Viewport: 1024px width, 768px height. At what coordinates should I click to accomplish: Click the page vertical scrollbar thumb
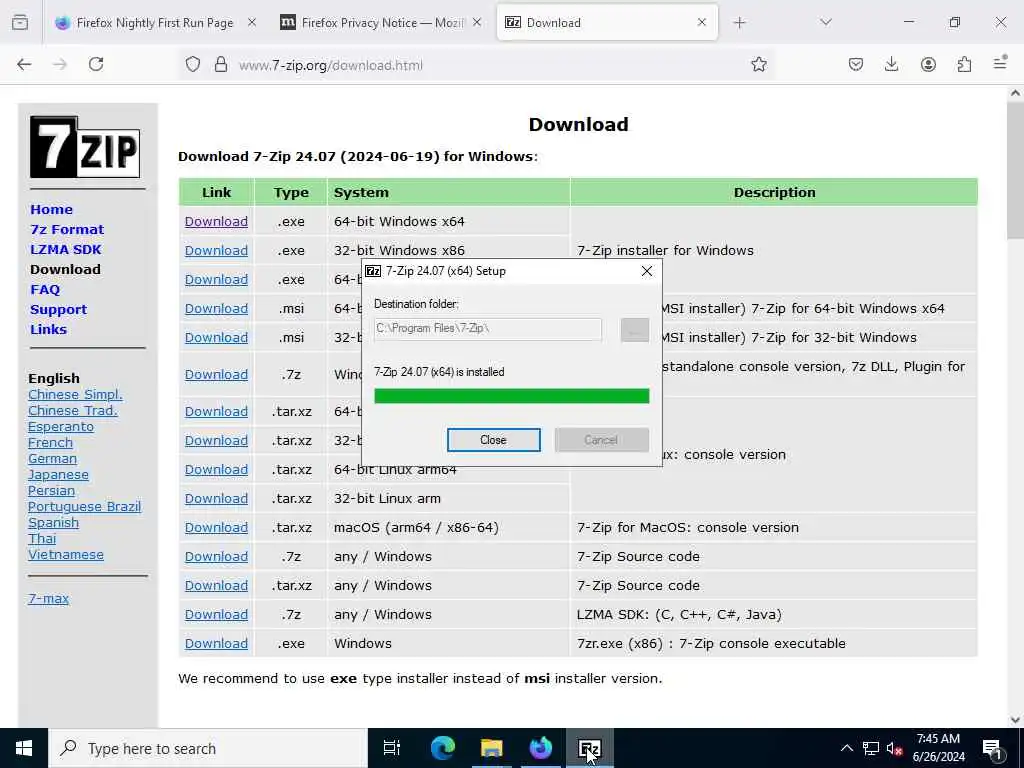click(1015, 170)
